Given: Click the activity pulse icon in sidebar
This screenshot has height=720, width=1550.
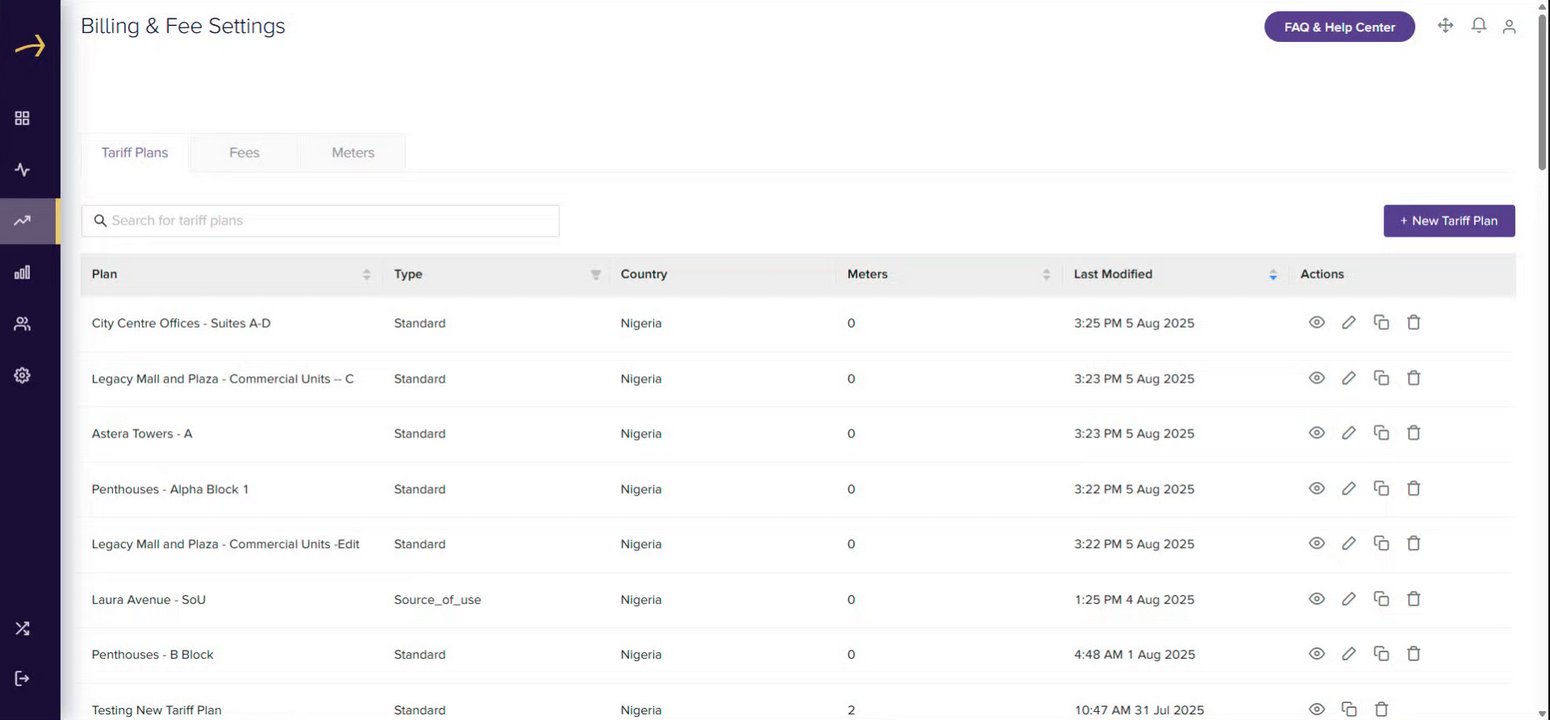Looking at the screenshot, I should pos(22,170).
